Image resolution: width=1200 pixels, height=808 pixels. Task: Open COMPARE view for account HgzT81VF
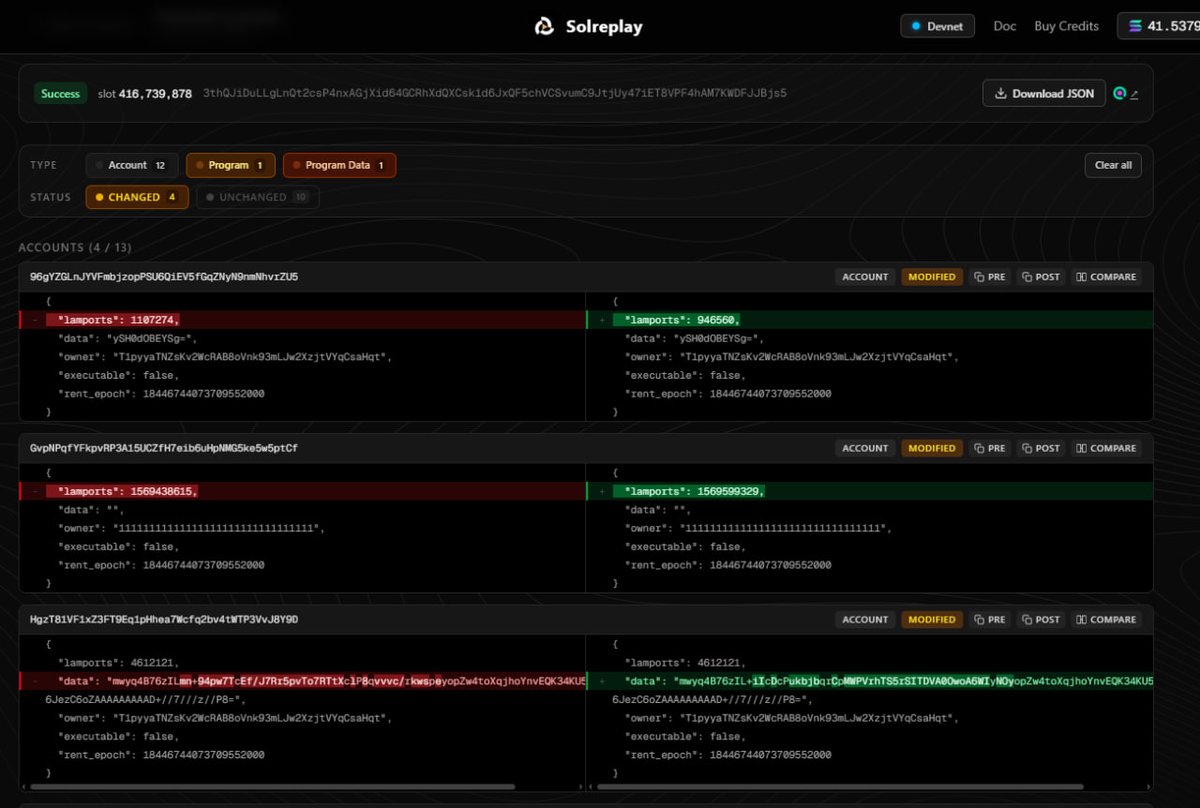pyautogui.click(x=1106, y=620)
